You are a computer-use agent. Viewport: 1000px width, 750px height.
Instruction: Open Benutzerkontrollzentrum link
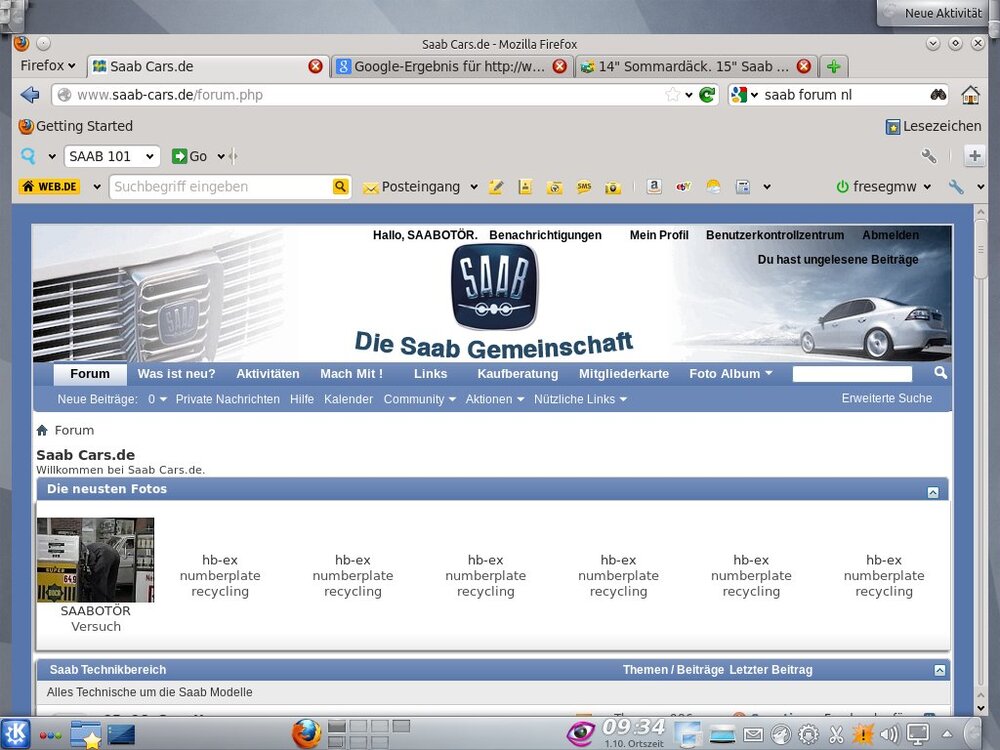tap(774, 235)
